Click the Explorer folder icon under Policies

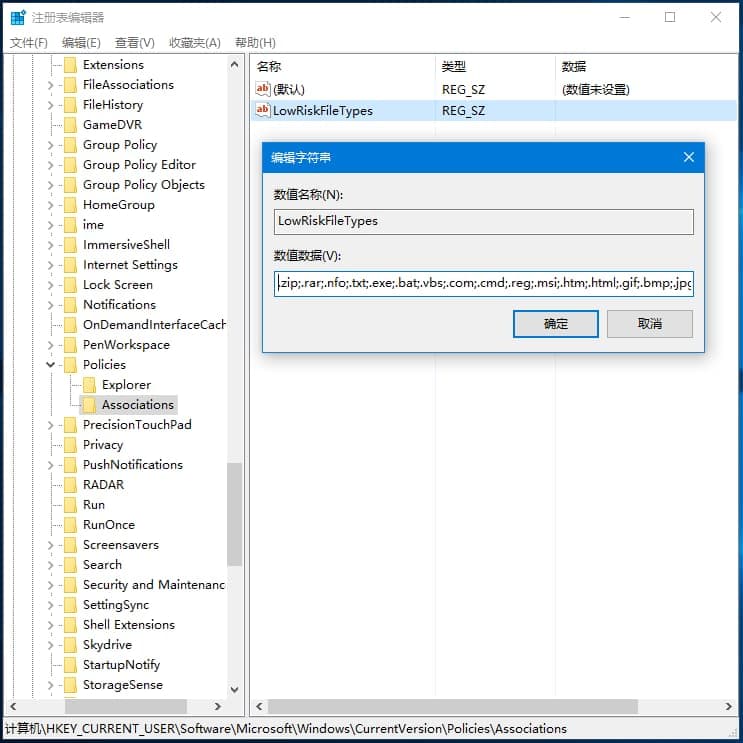89,385
